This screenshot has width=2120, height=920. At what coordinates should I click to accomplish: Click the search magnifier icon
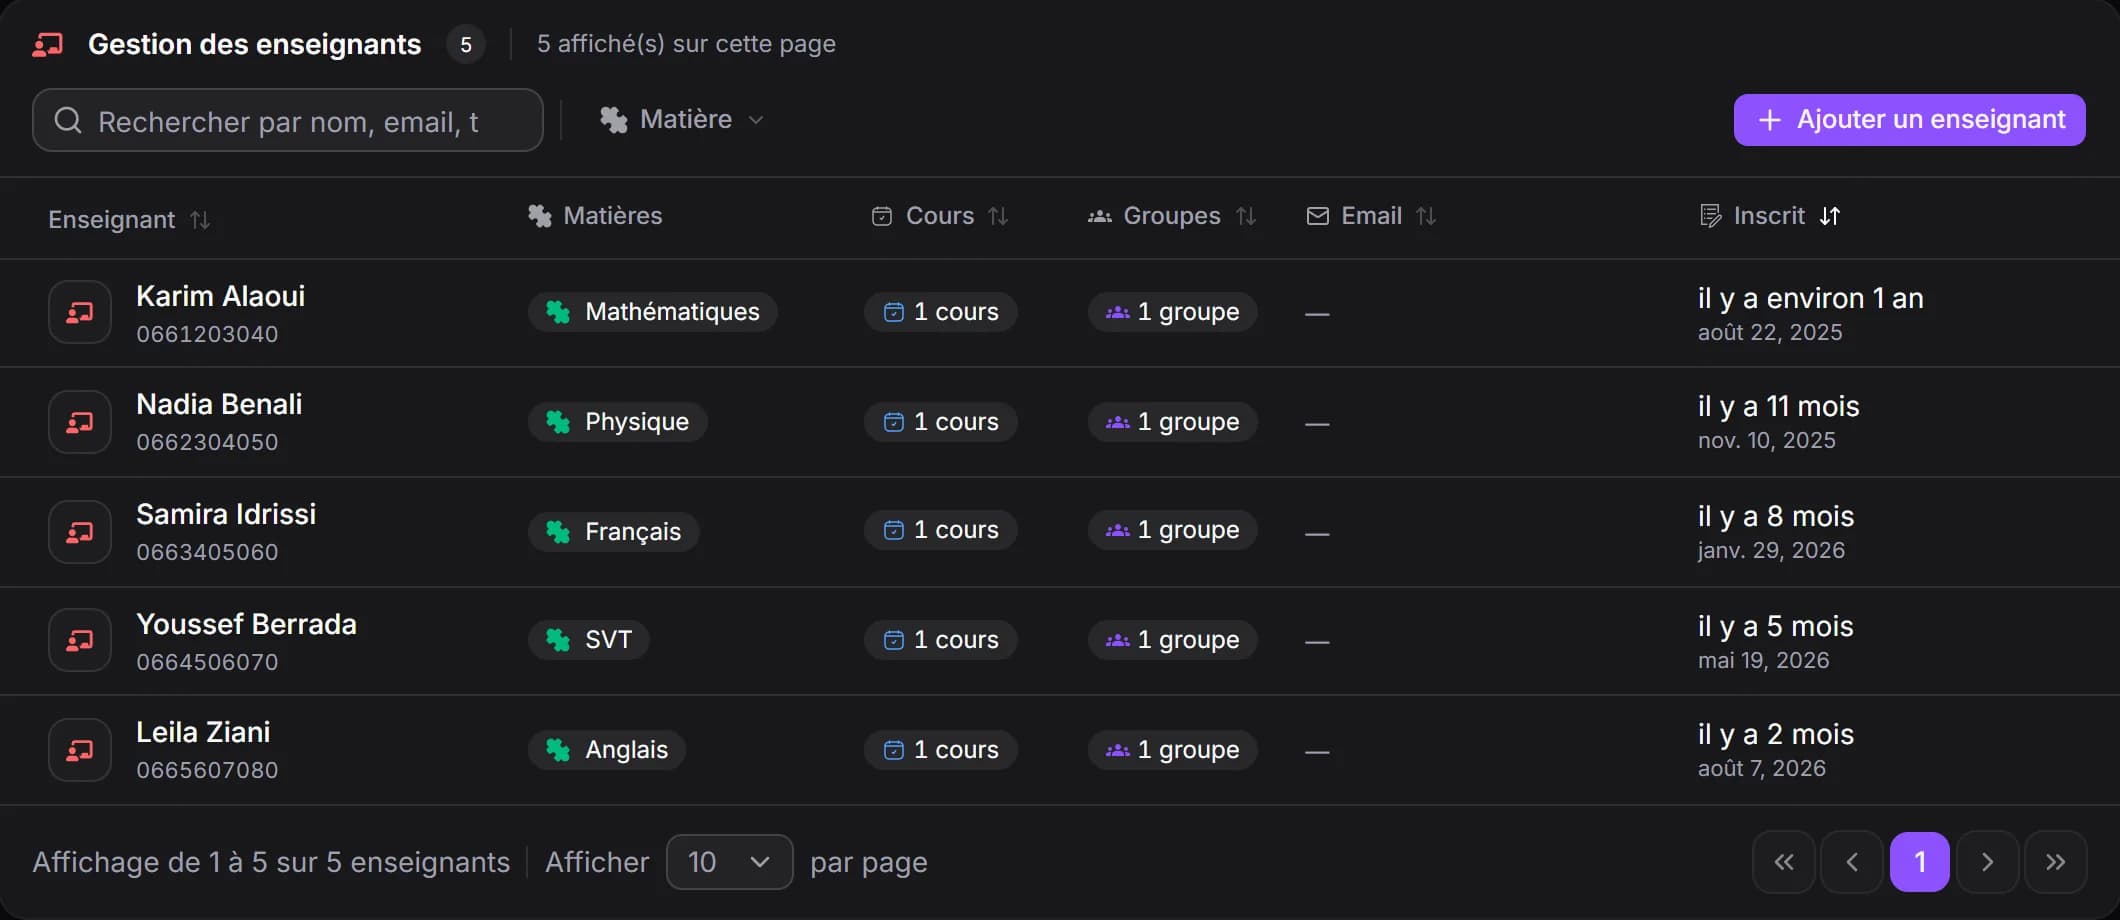[68, 121]
